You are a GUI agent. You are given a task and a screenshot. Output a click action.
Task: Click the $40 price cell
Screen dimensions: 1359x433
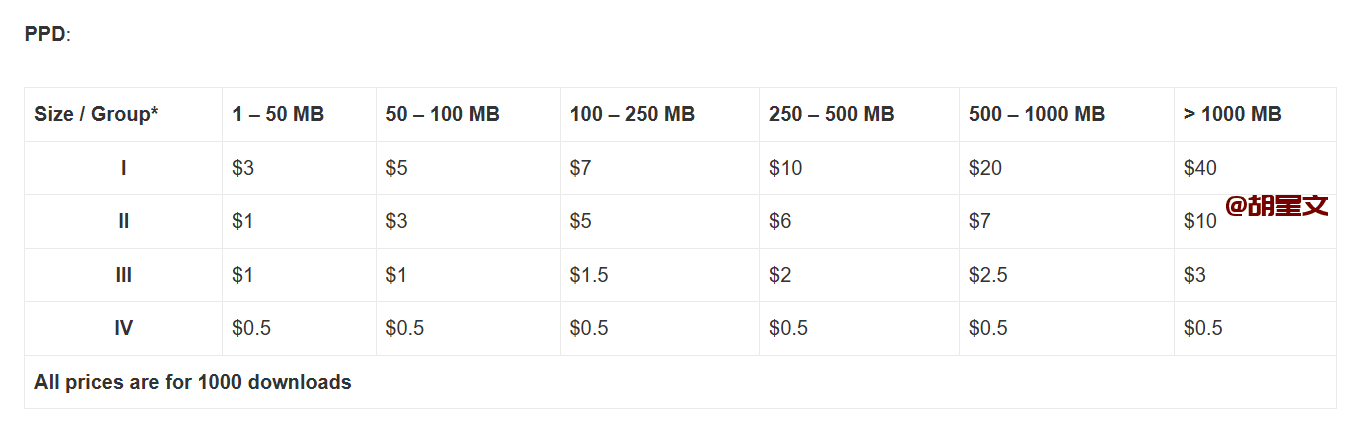click(x=1200, y=168)
